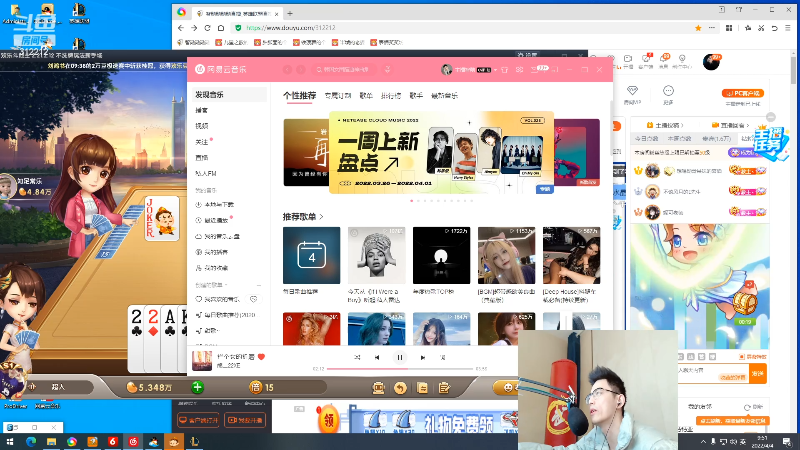Image resolution: width=800 pixels, height=450 pixels.
Task: Toggle the shuffle play mode icon
Action: tap(357, 358)
